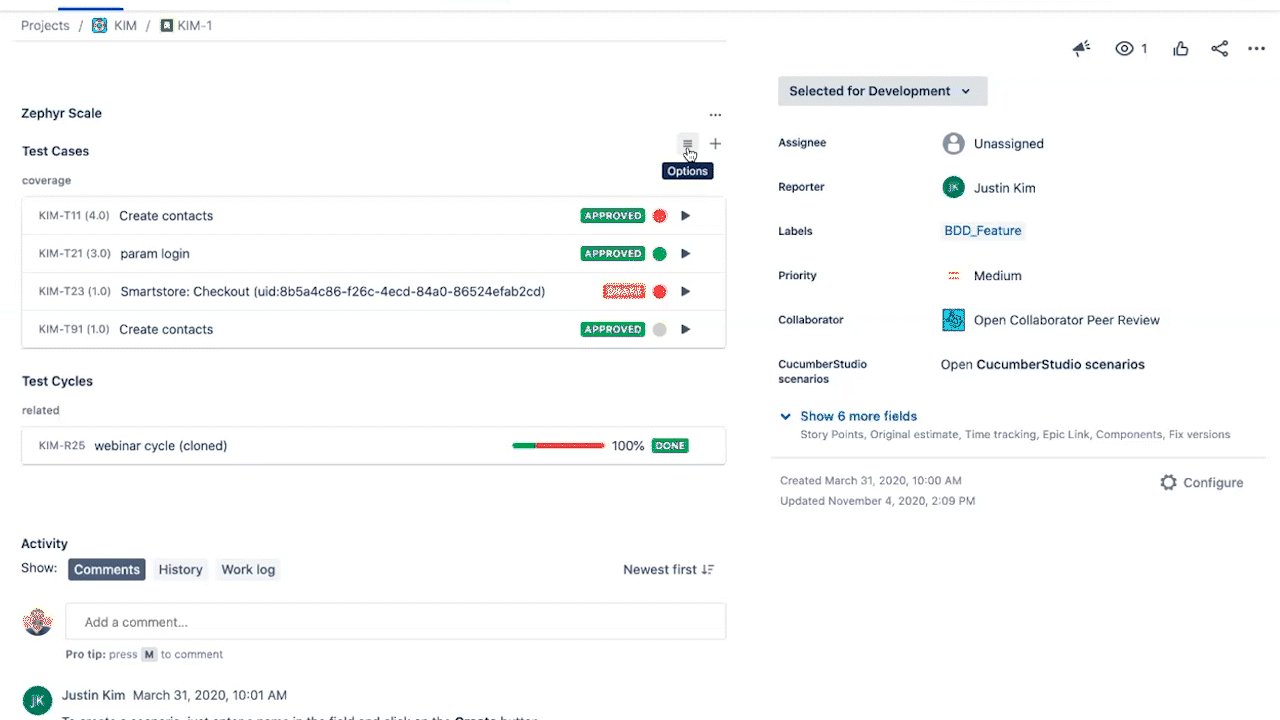Viewport: 1280px width, 720px height.
Task: Click Justin Kim reporter avatar
Action: point(953,187)
